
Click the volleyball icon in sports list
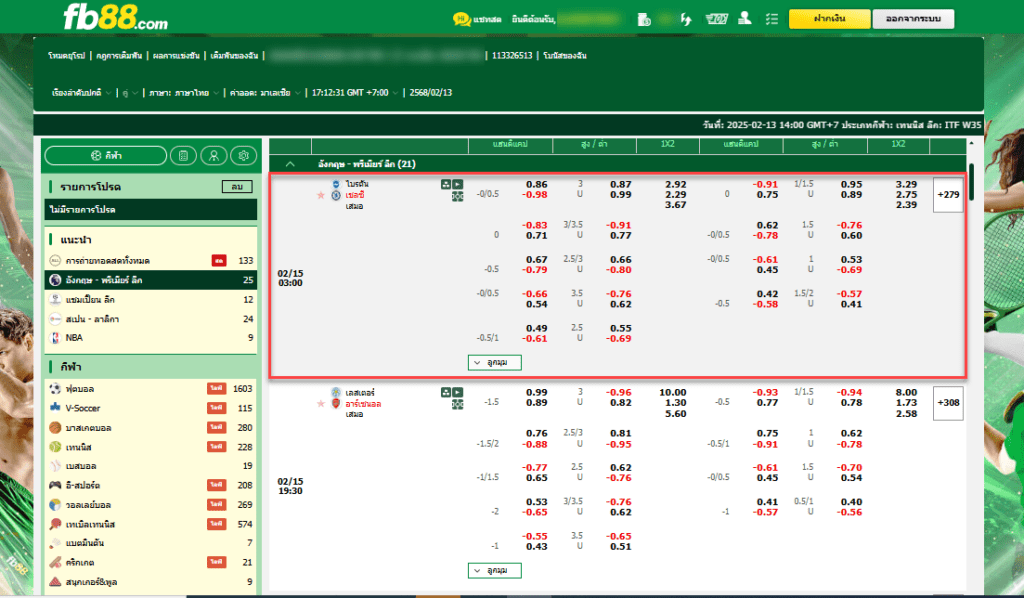pos(56,505)
